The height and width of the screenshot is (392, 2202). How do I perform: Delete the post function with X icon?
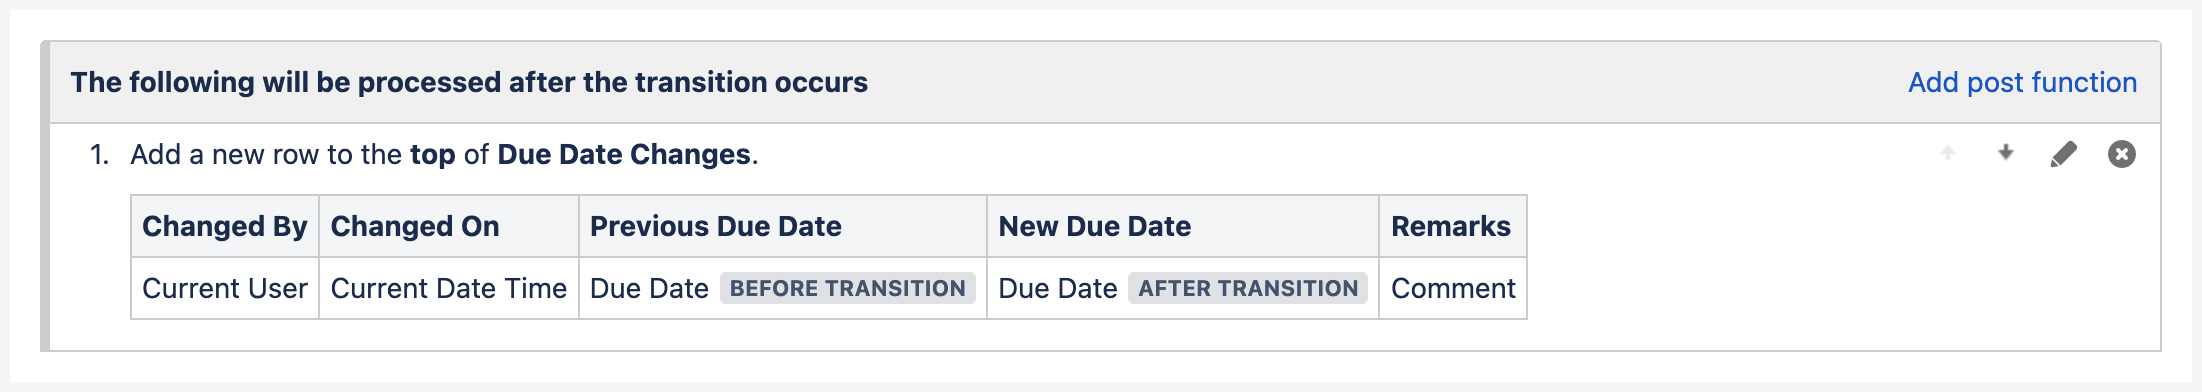(x=2121, y=154)
